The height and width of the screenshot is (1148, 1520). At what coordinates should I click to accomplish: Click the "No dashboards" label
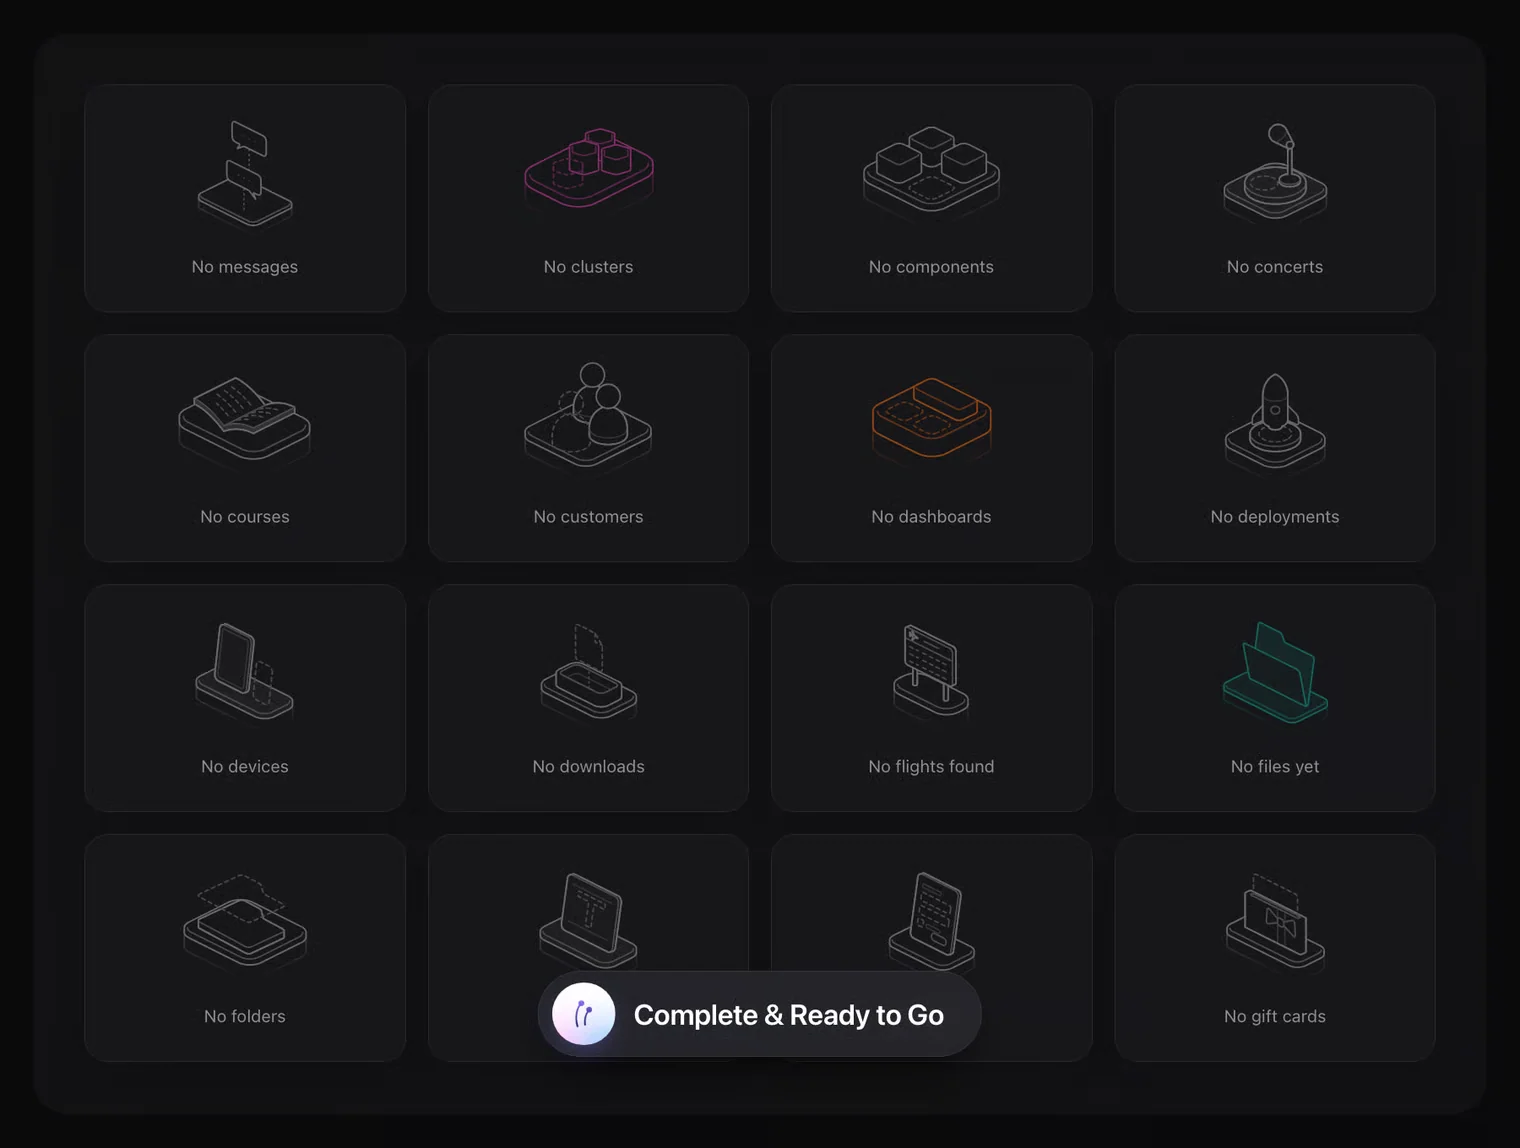coord(931,517)
